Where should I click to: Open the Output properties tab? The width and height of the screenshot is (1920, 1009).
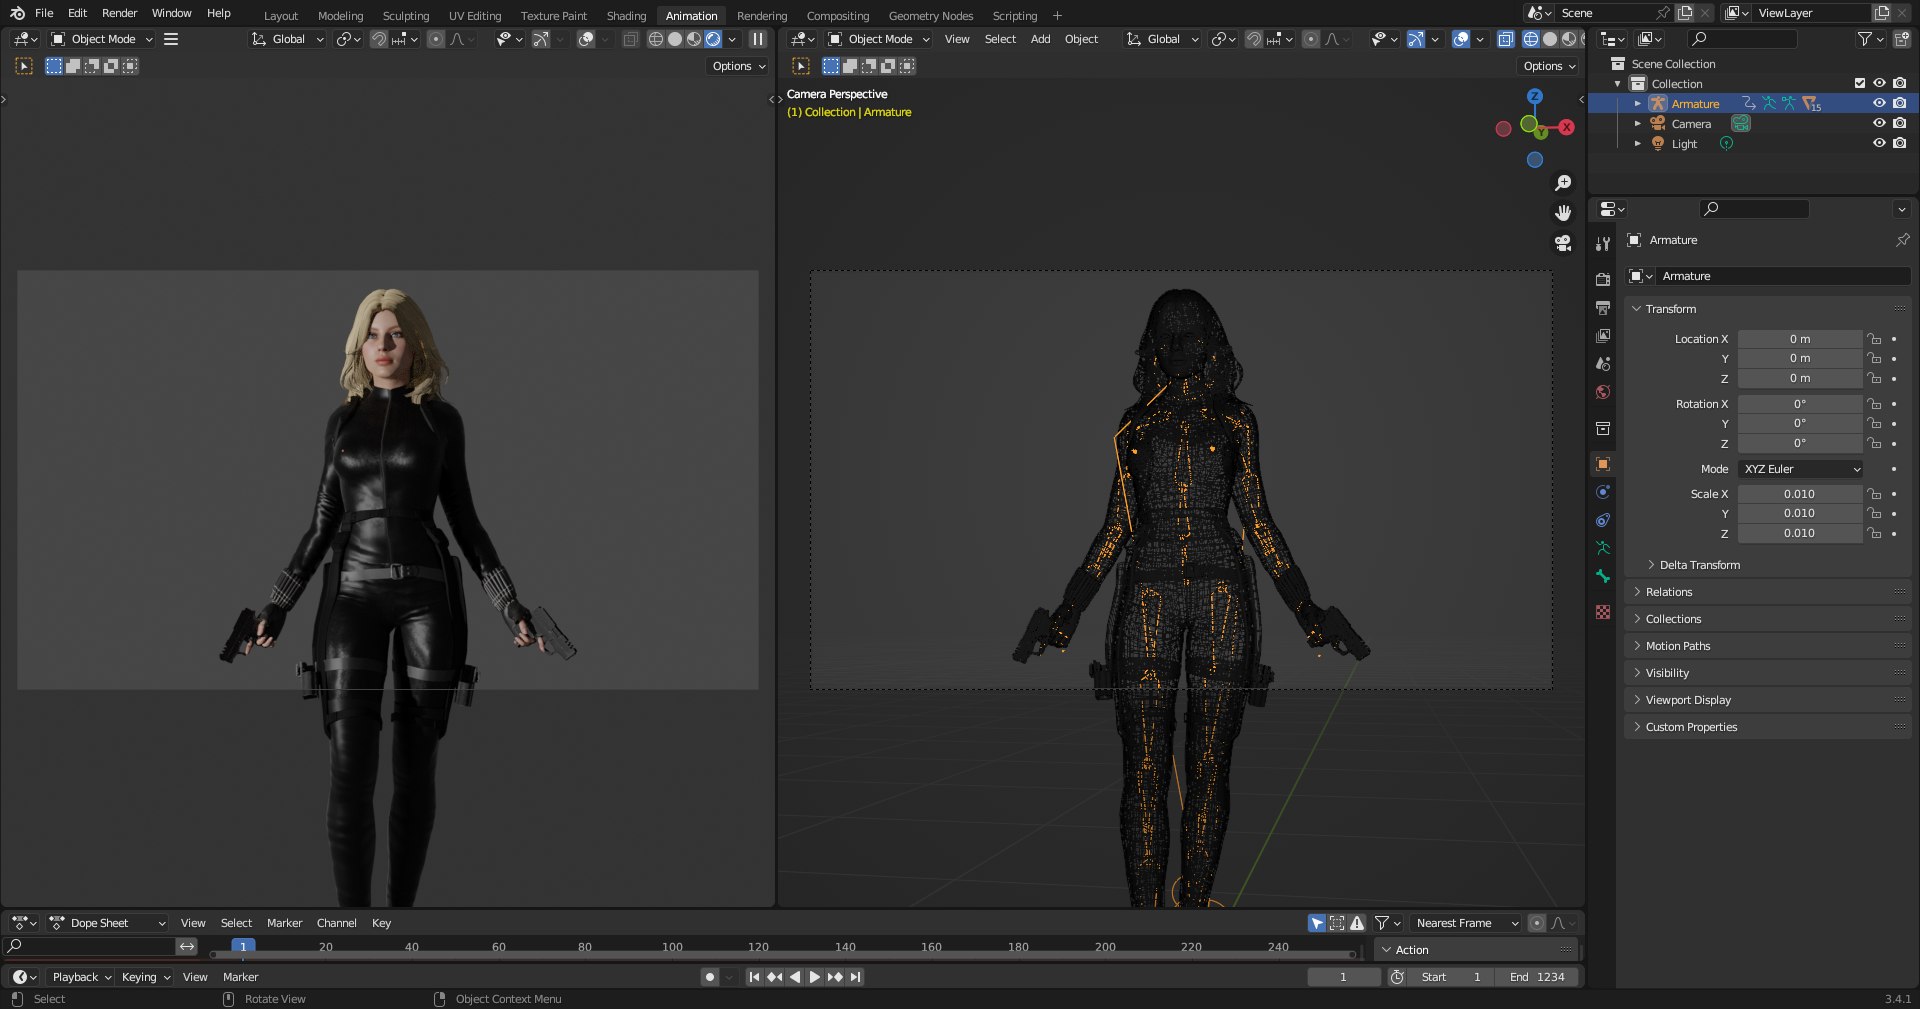point(1603,307)
